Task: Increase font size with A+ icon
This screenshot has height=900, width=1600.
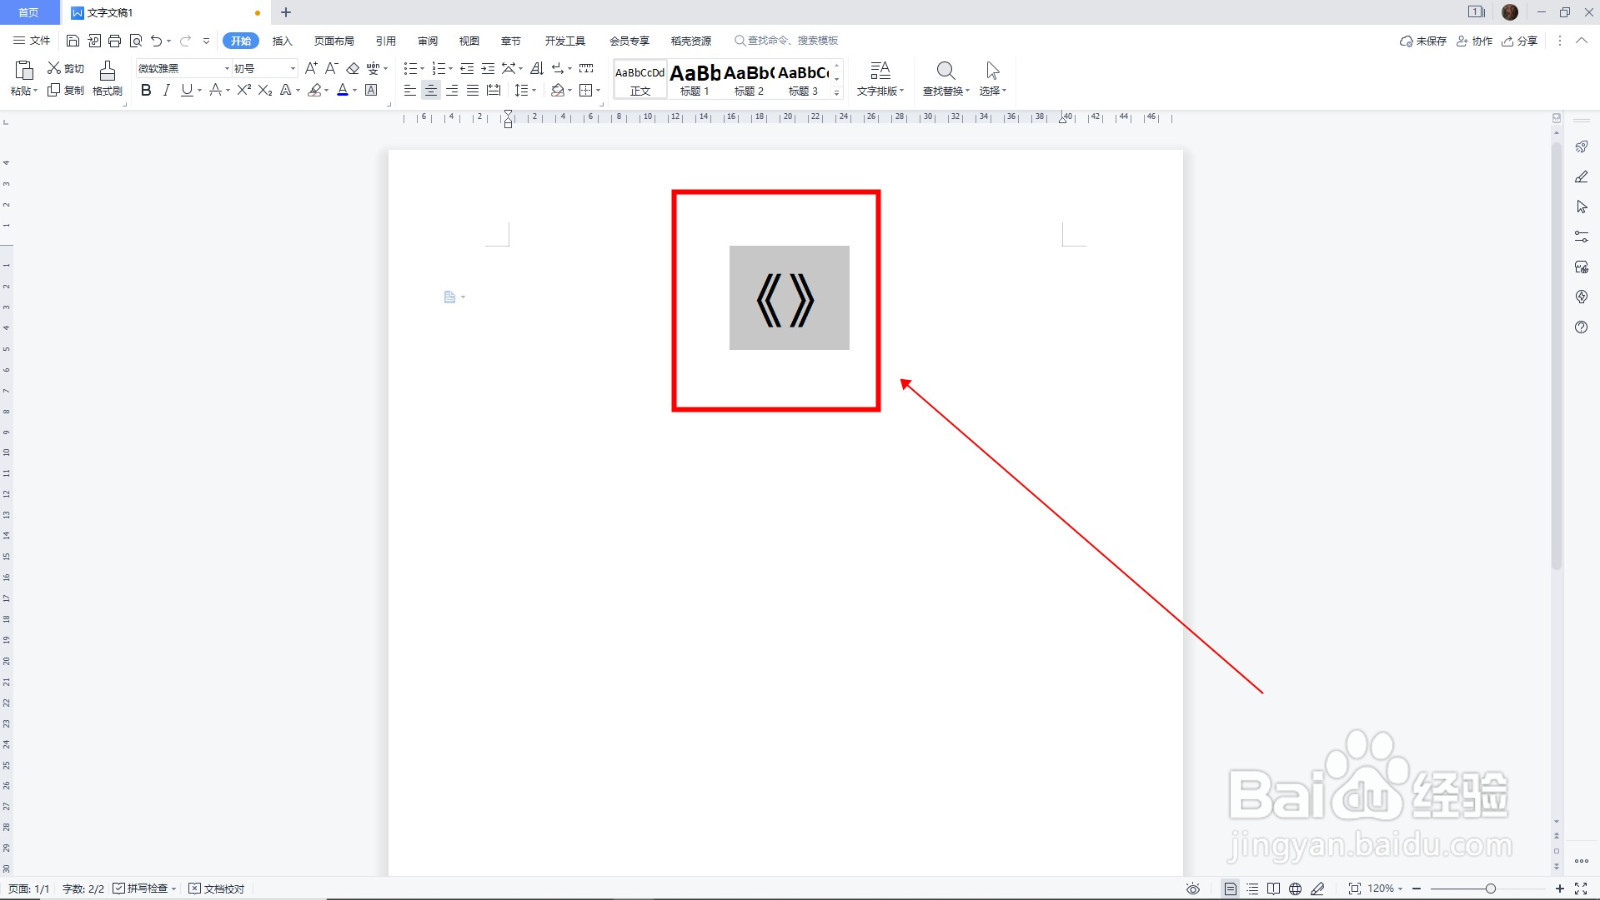Action: pyautogui.click(x=311, y=68)
